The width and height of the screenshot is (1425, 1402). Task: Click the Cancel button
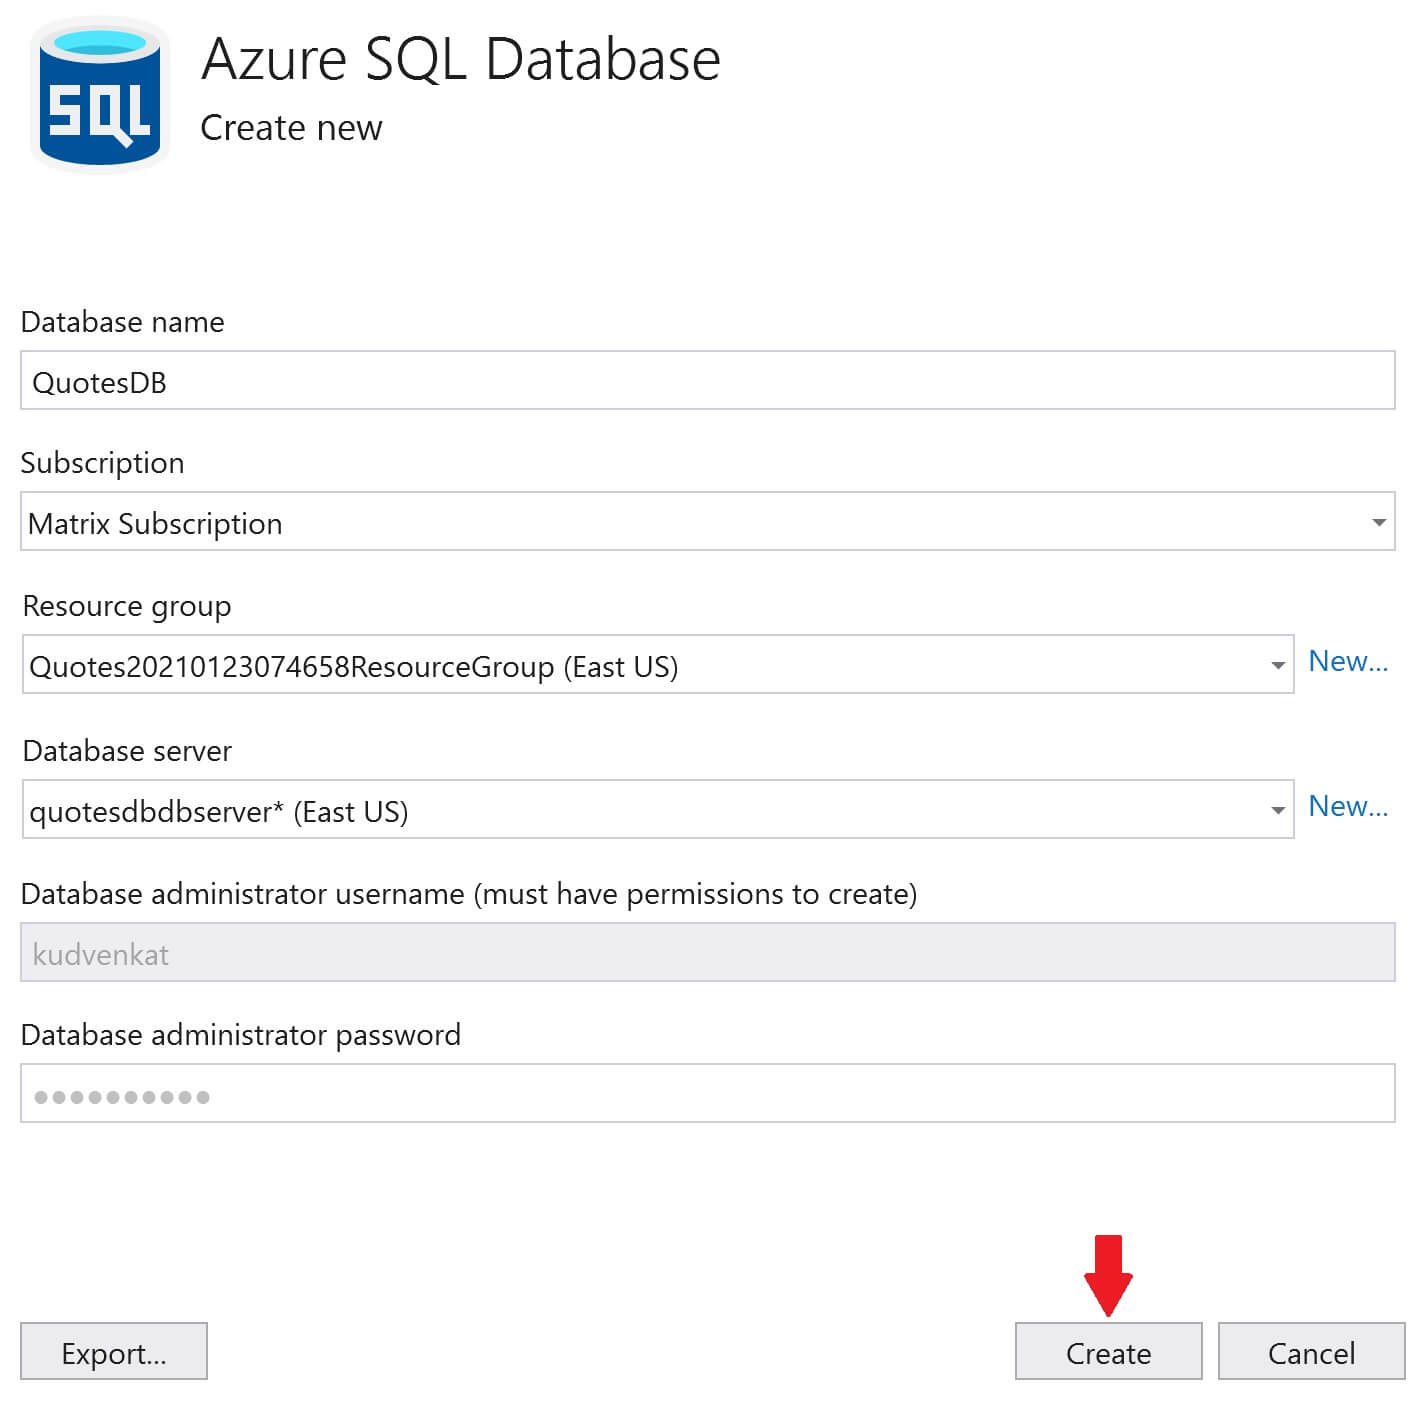[x=1311, y=1352]
